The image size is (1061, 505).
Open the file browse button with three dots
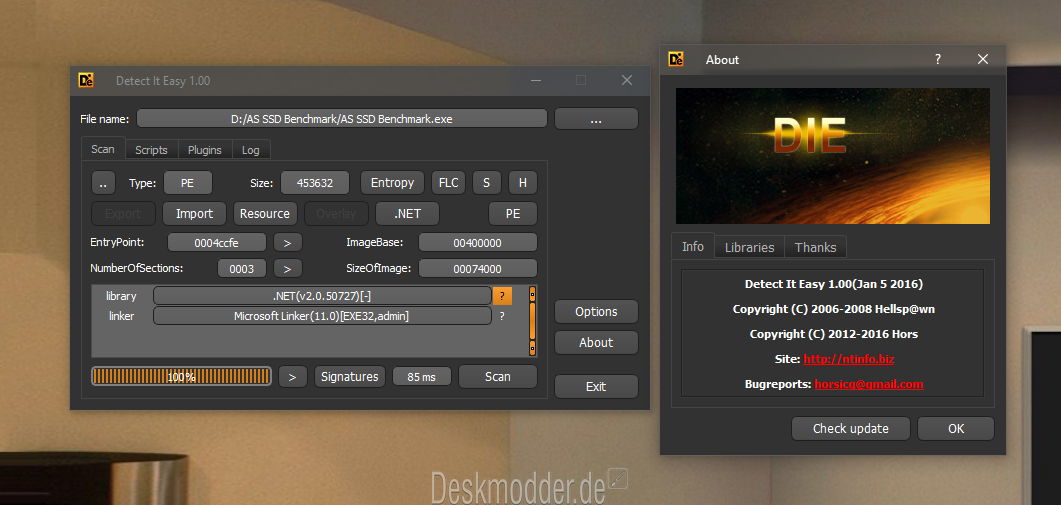coord(596,119)
